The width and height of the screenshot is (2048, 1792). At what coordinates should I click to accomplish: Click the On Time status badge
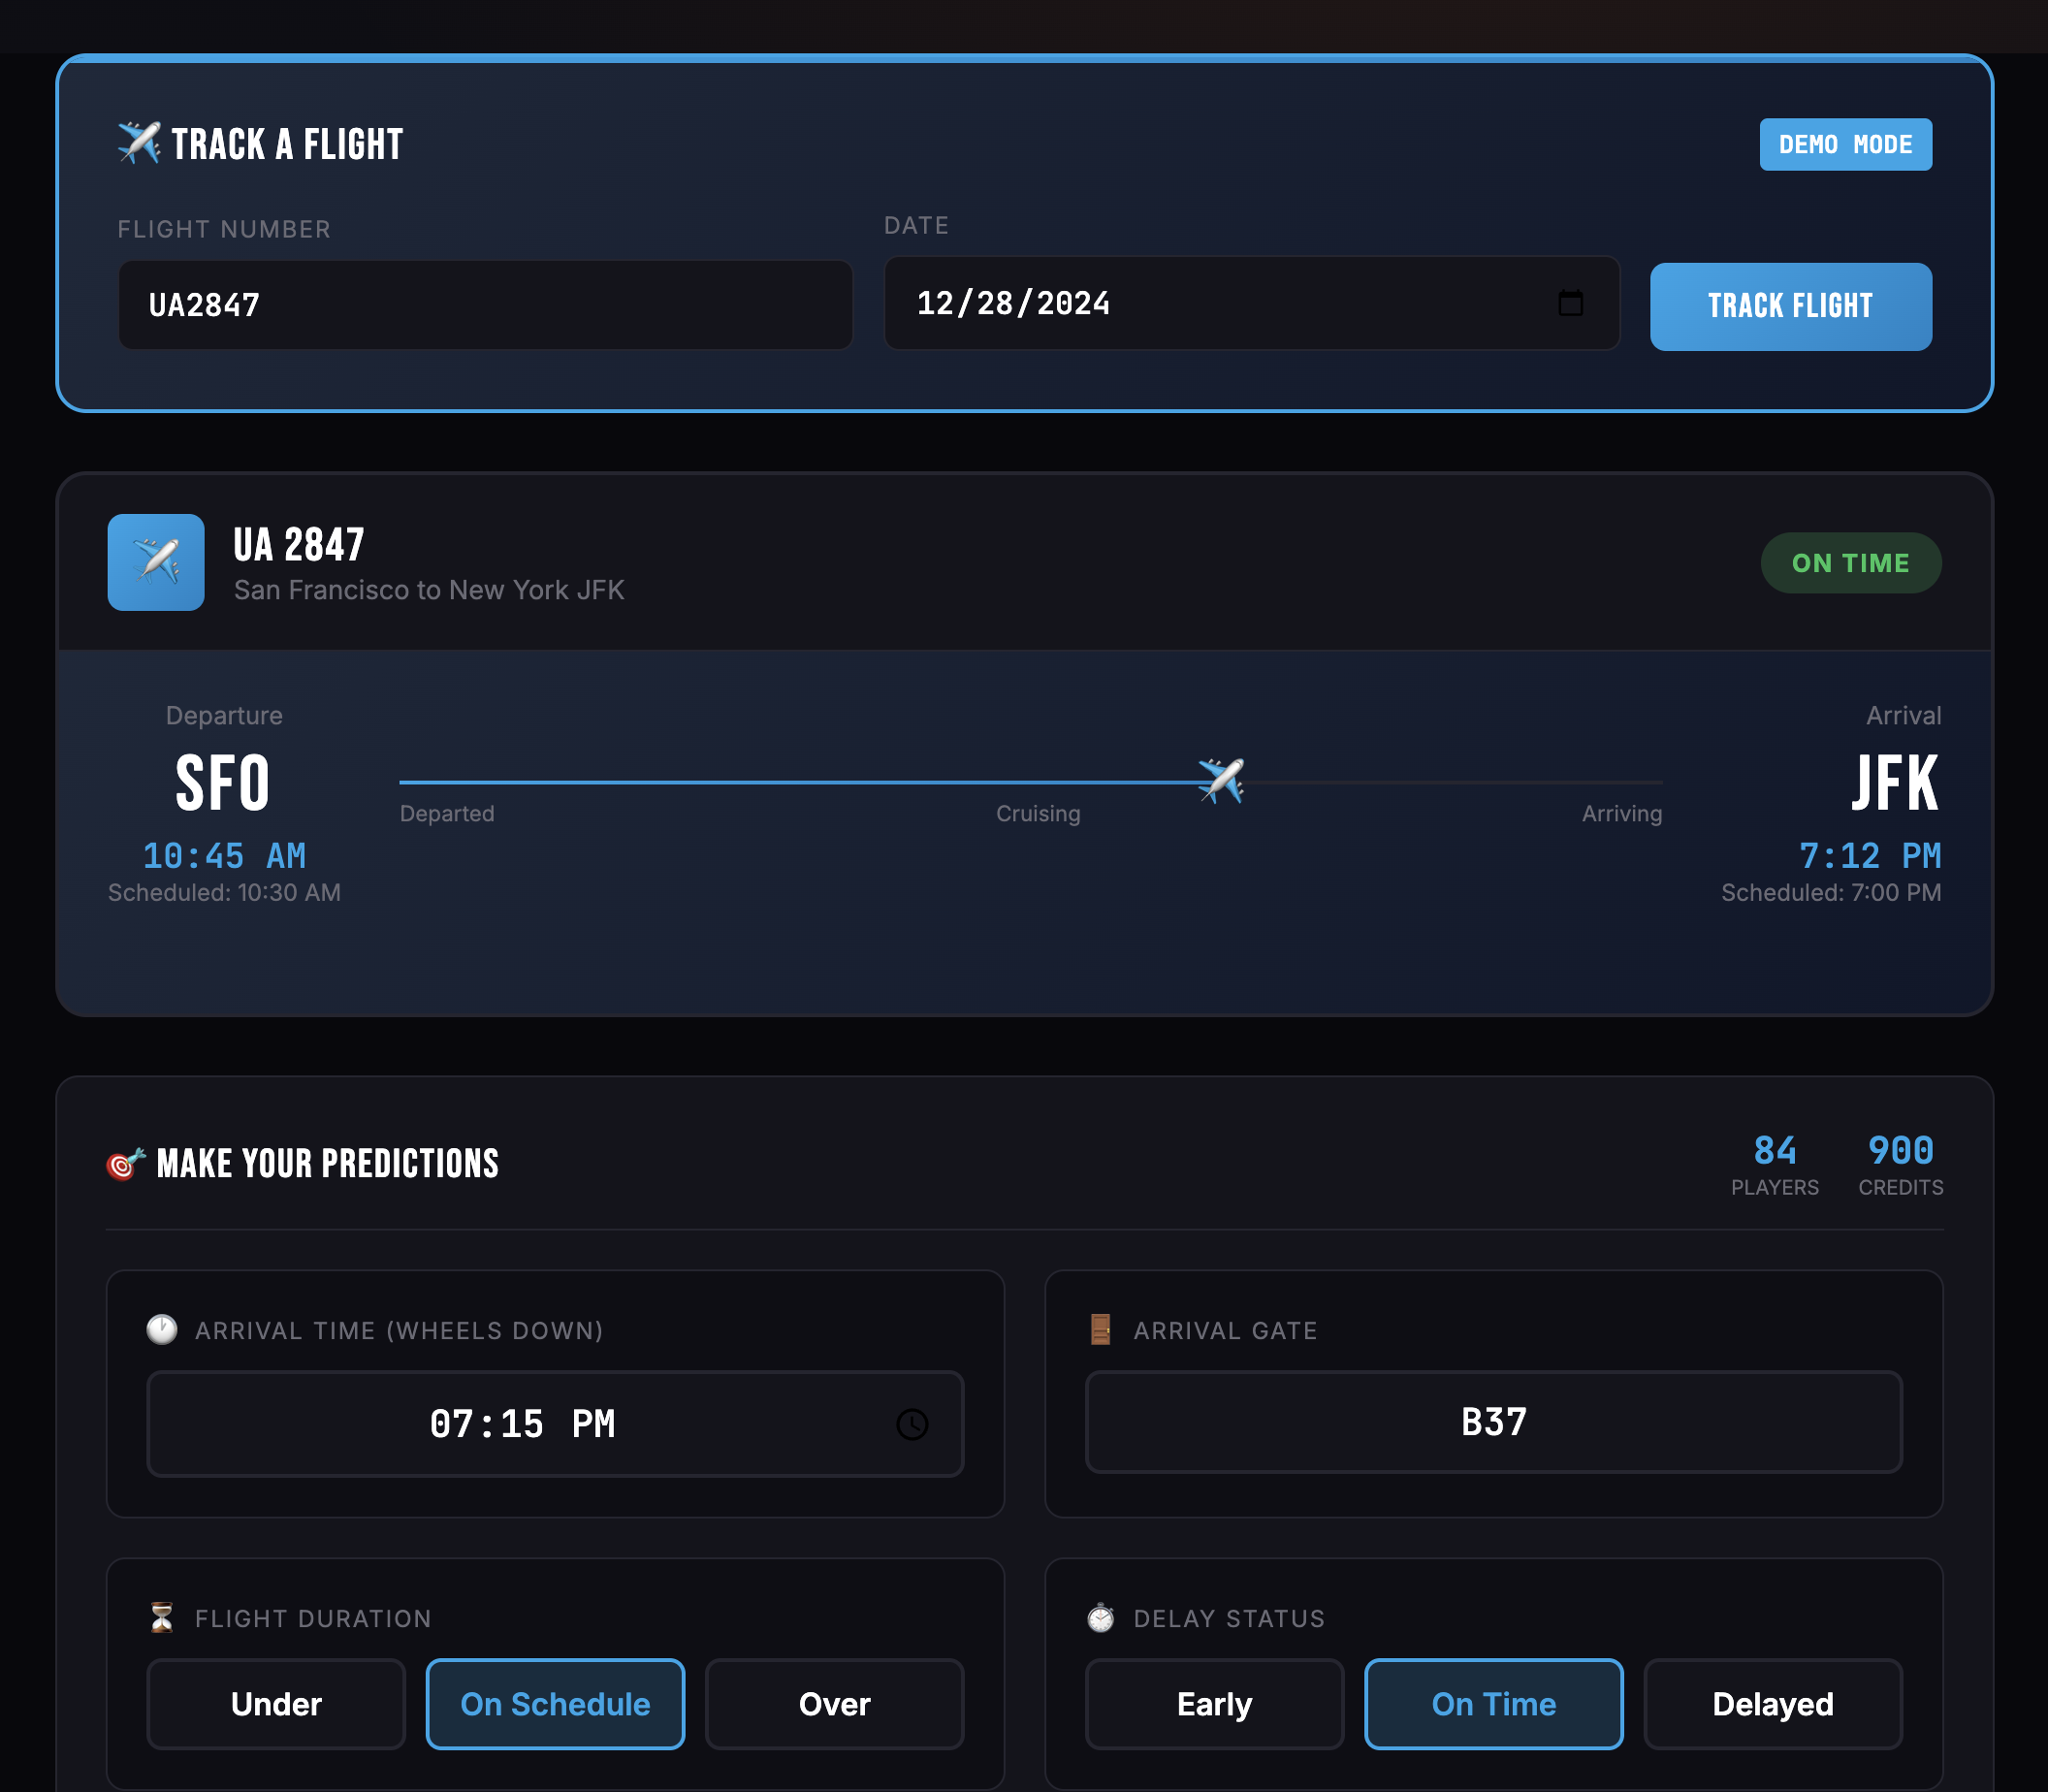tap(1851, 562)
